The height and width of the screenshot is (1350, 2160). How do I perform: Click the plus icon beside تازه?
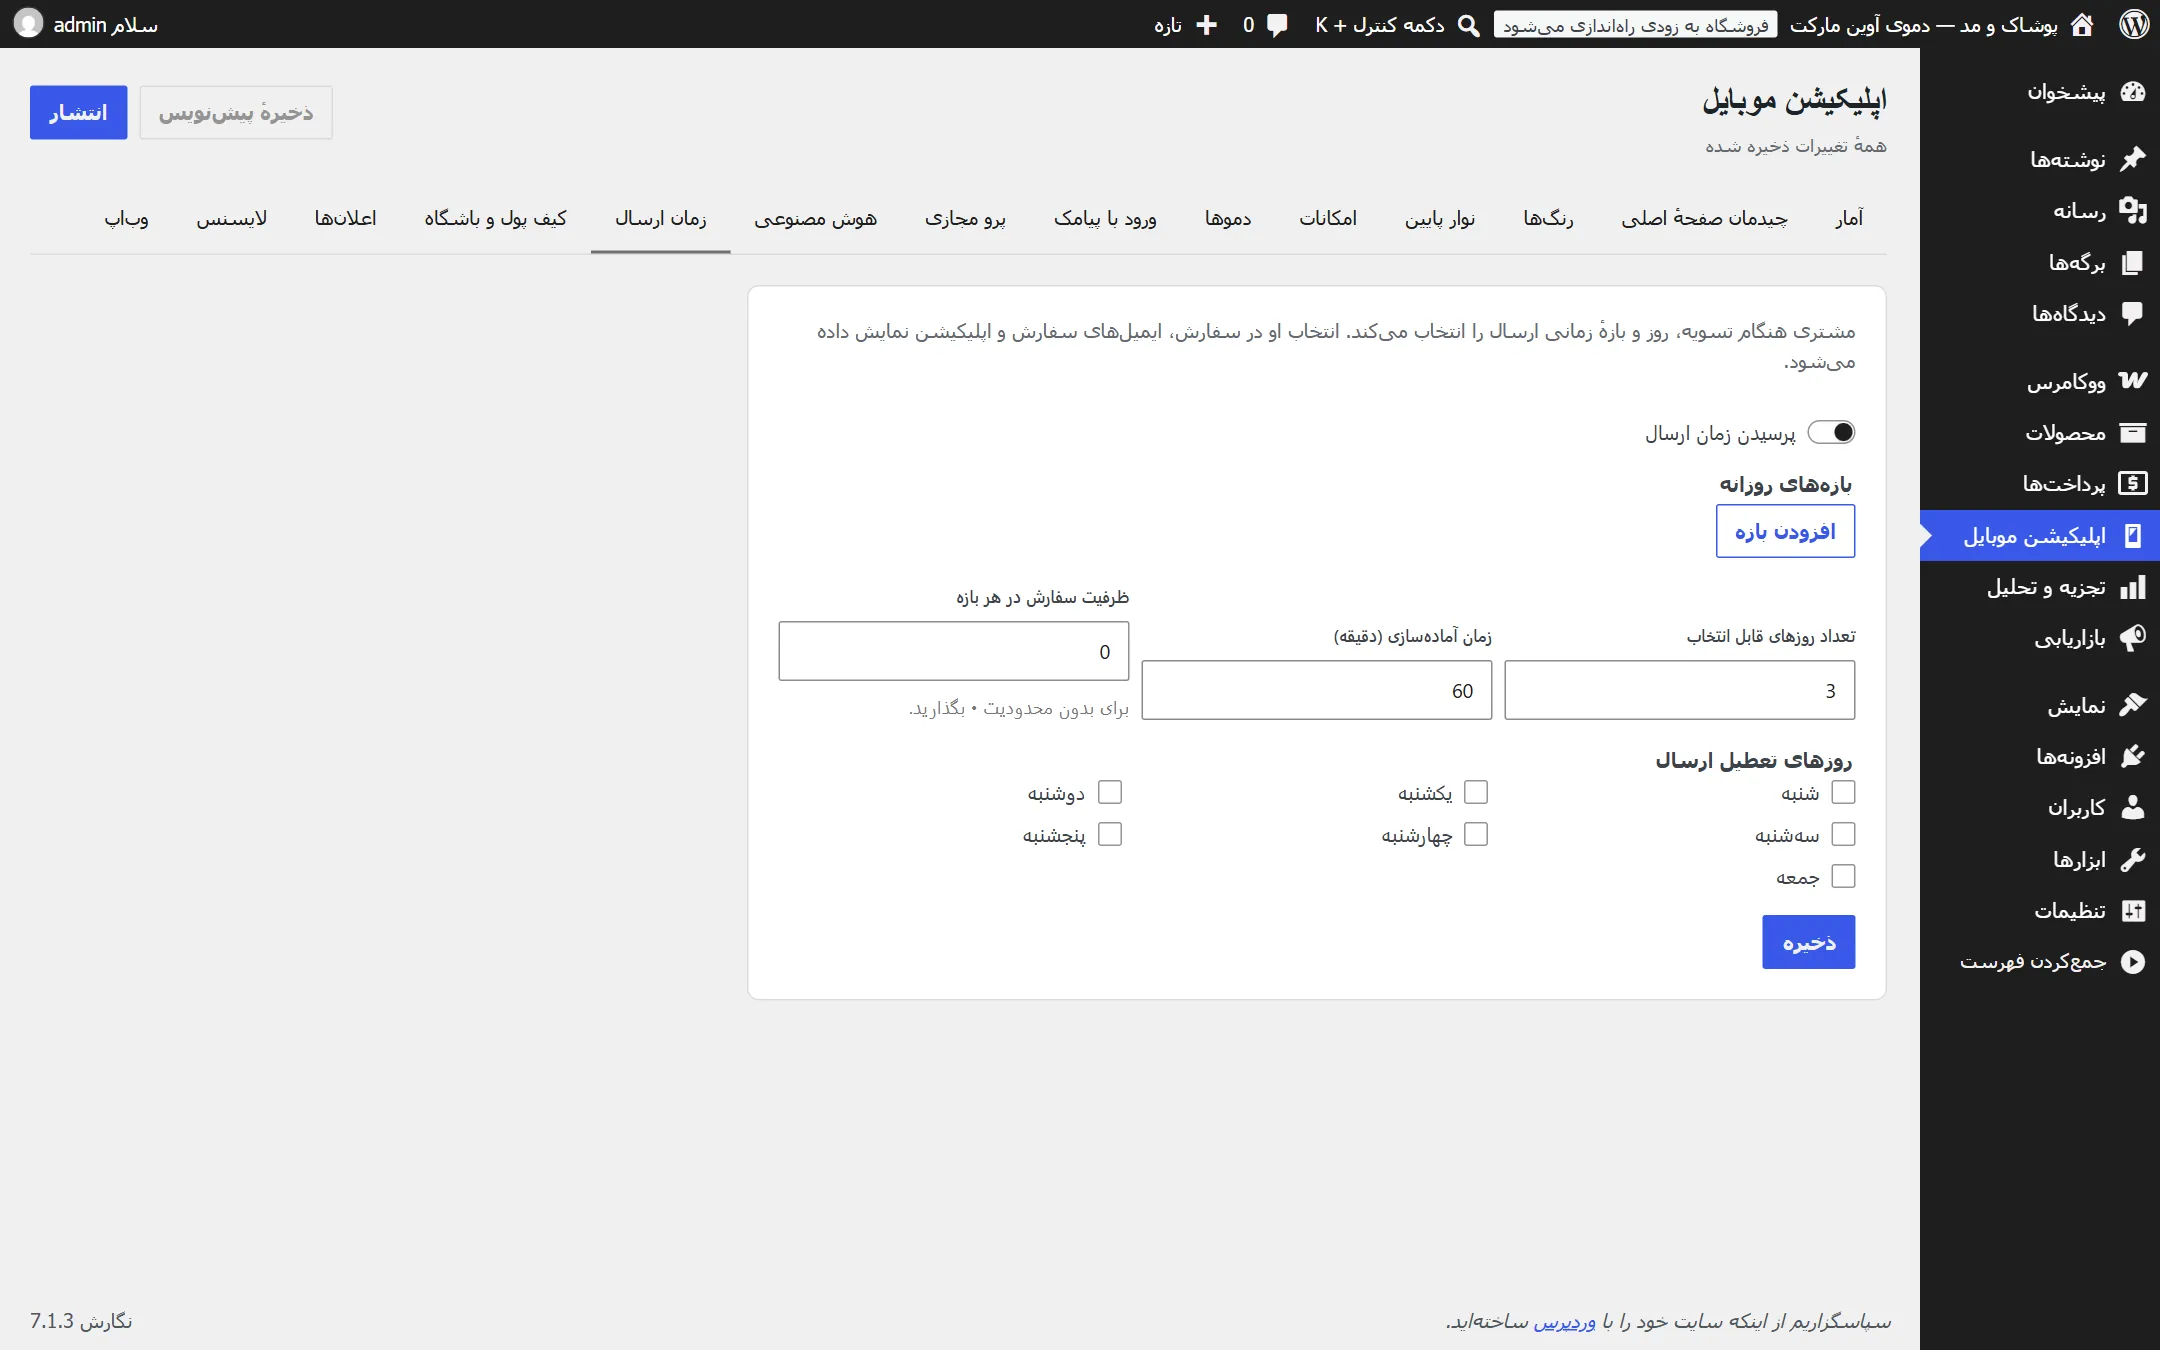click(x=1206, y=25)
